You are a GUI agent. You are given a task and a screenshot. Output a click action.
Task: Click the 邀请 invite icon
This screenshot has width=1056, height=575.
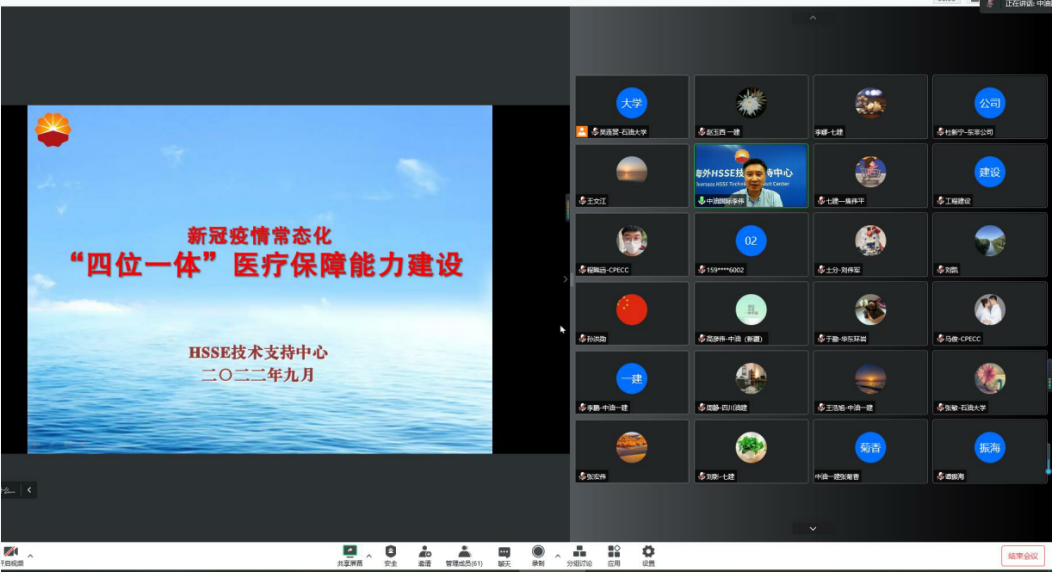coord(425,554)
